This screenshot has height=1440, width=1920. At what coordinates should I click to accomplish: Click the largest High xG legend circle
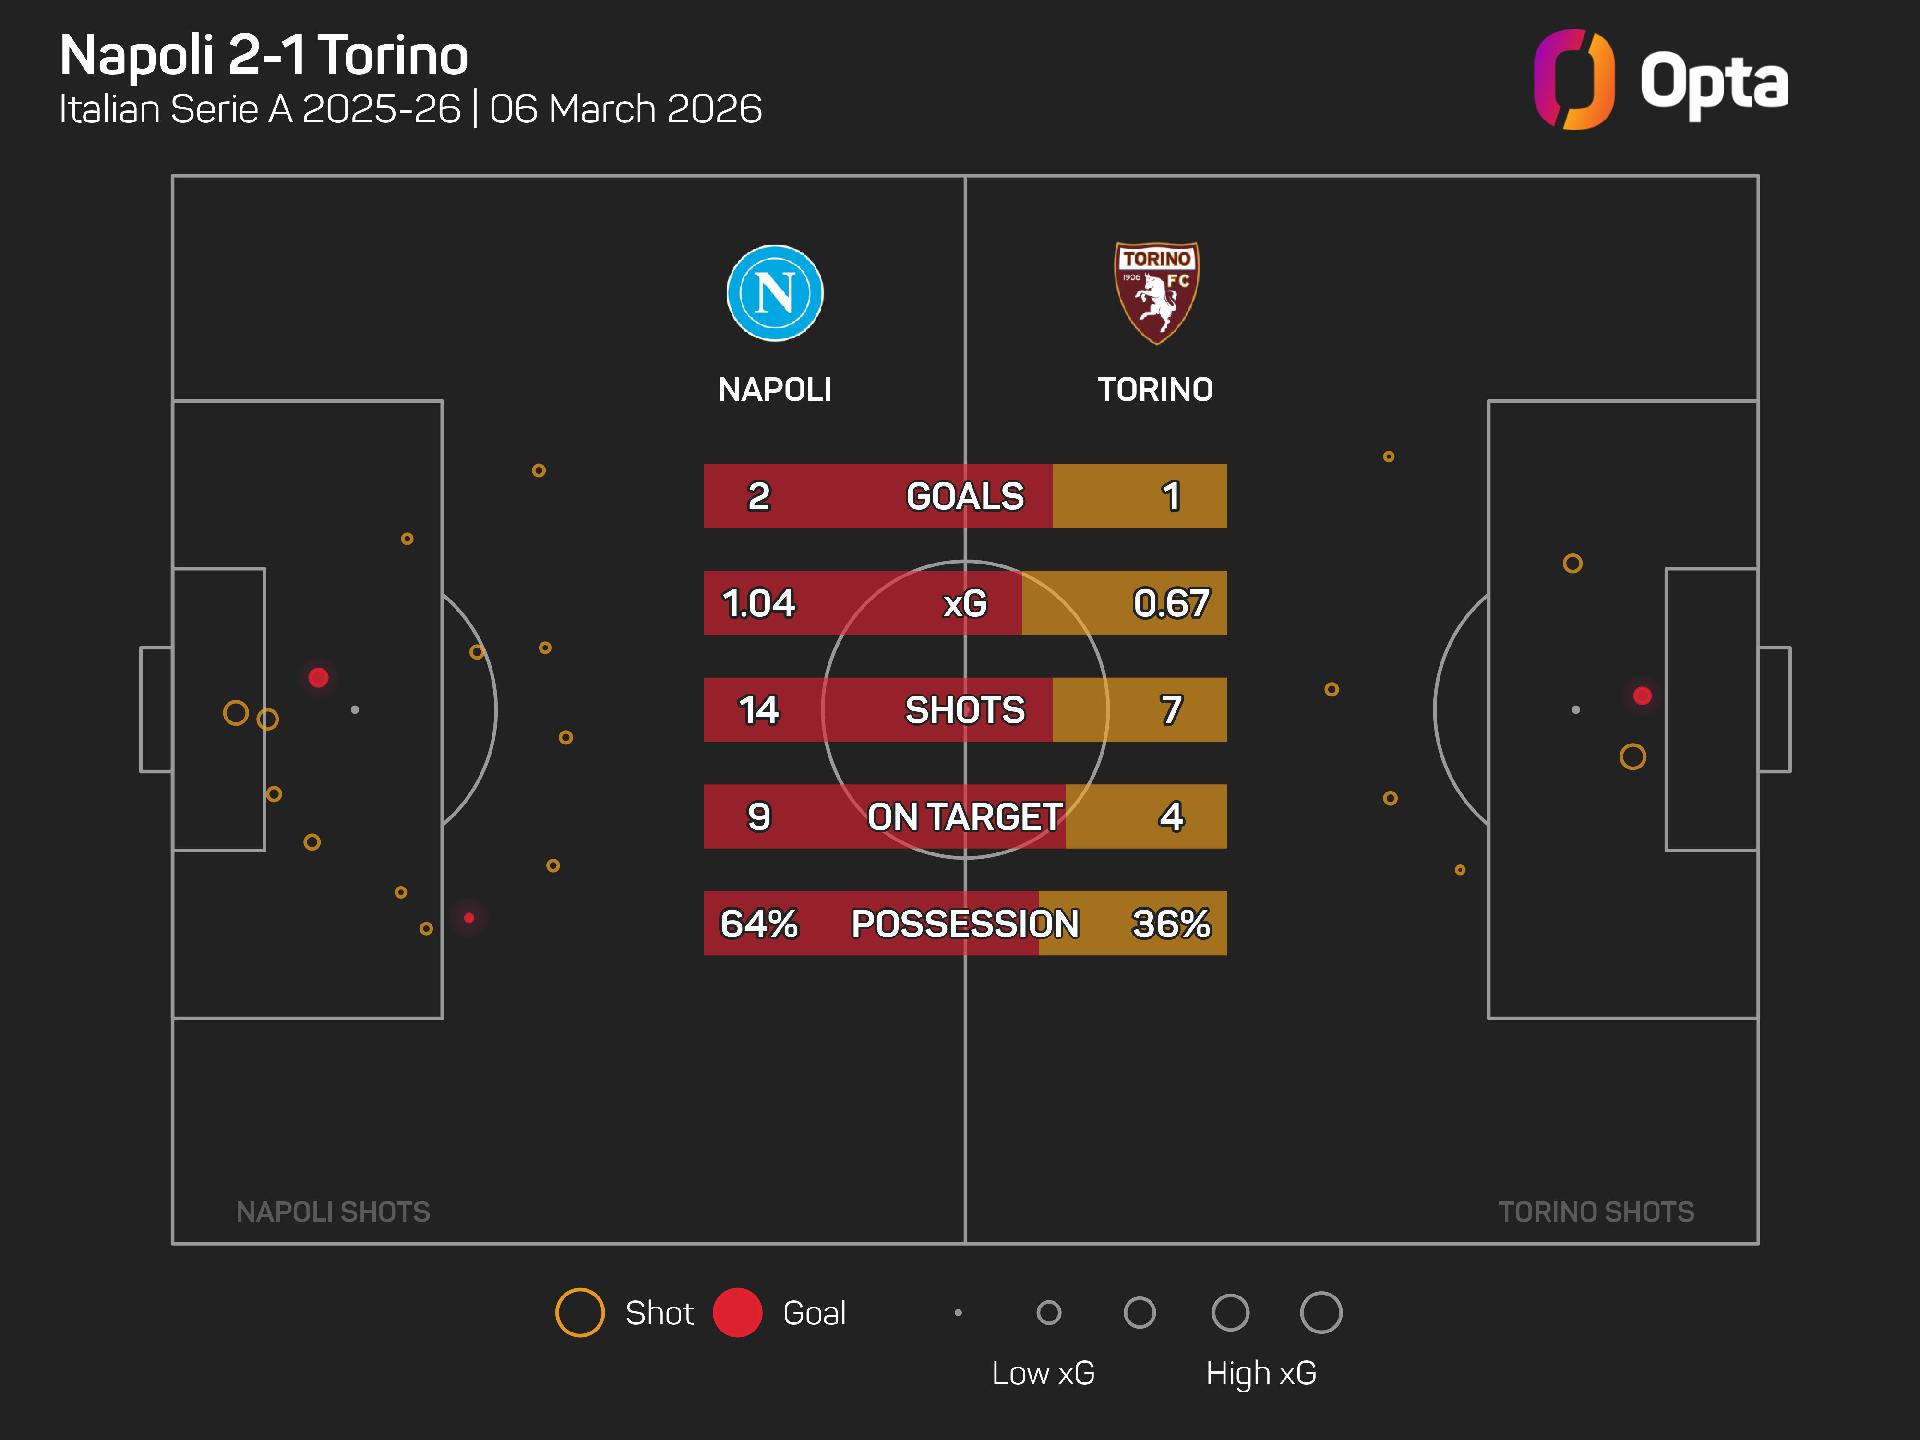[x=1320, y=1313]
